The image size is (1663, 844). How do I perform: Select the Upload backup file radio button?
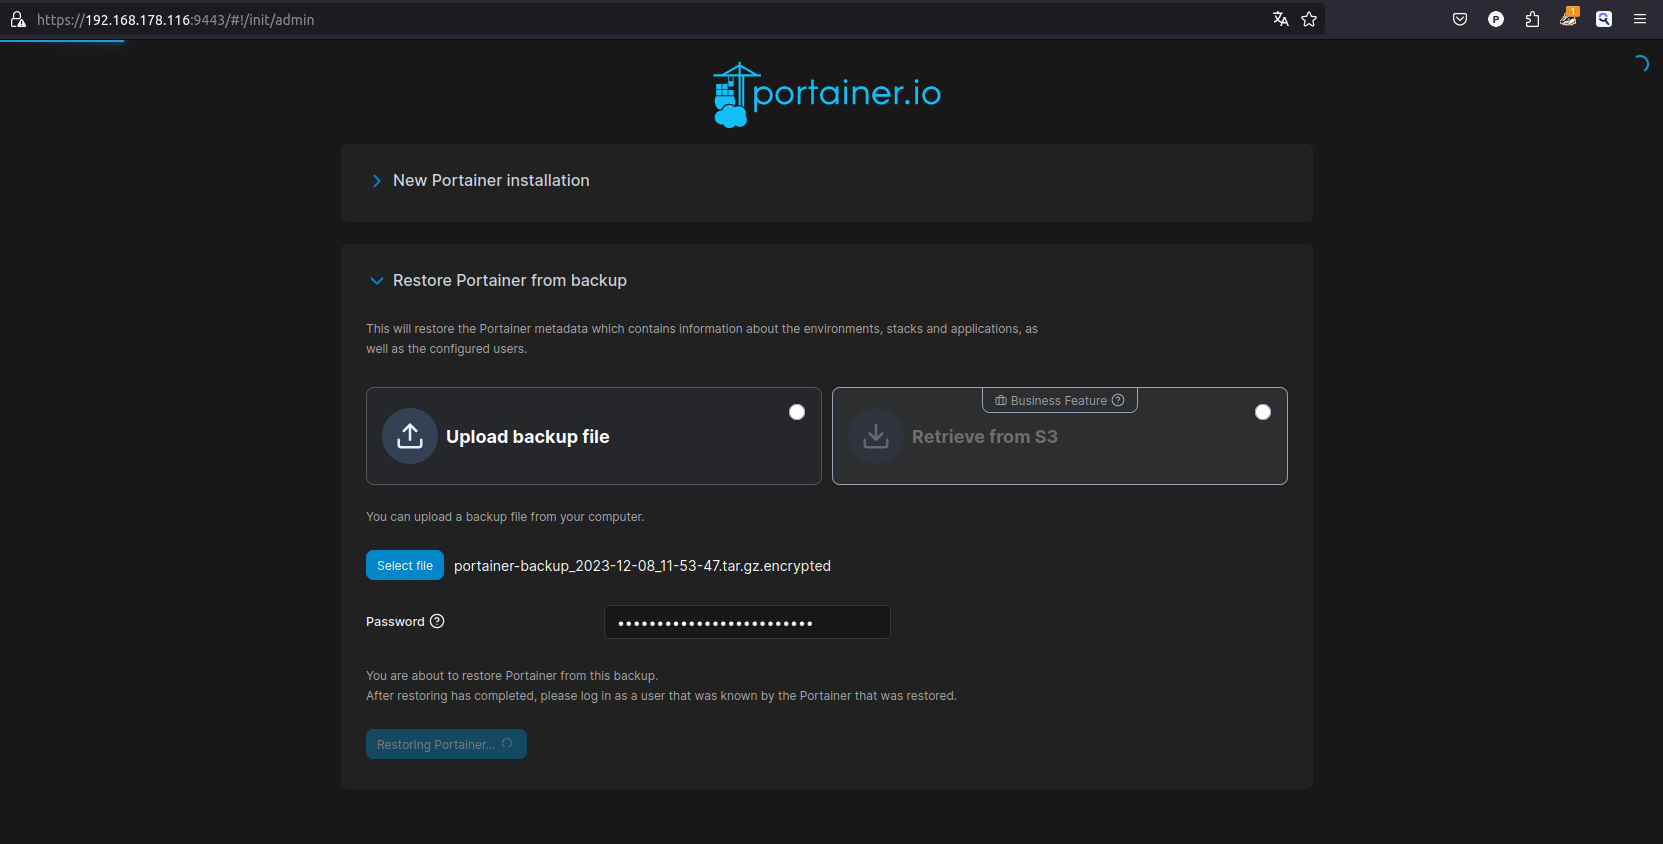point(797,412)
